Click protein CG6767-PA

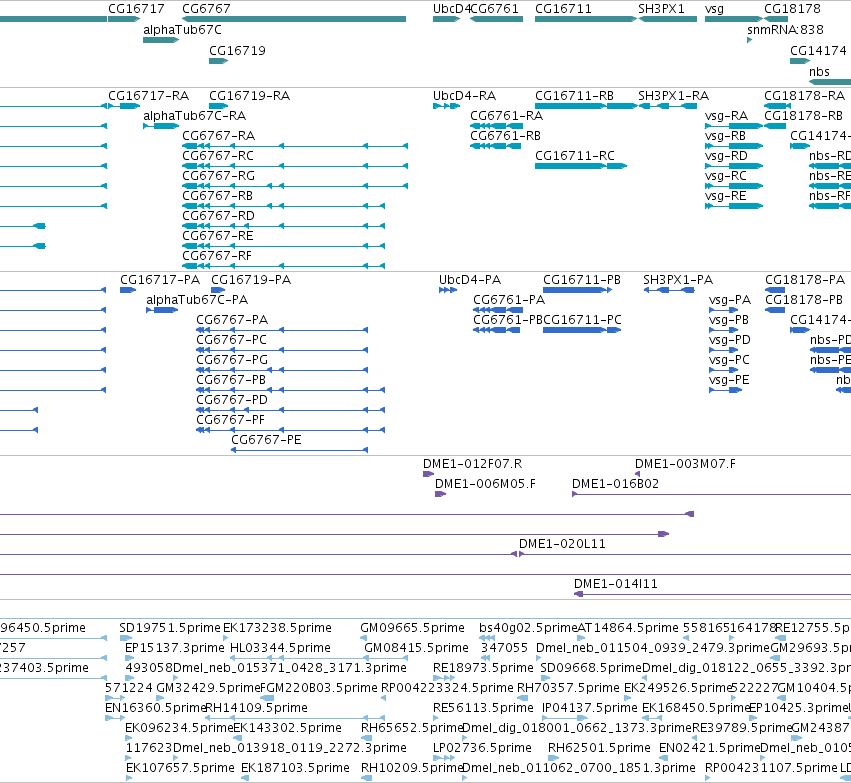click(232, 320)
